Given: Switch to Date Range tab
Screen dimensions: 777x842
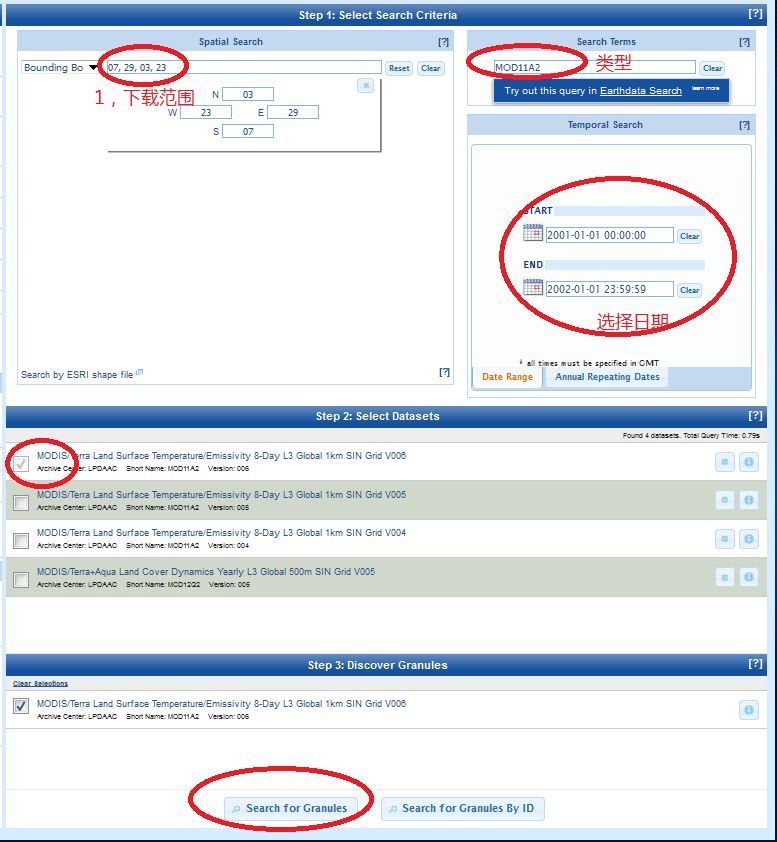Looking at the screenshot, I should pos(507,377).
